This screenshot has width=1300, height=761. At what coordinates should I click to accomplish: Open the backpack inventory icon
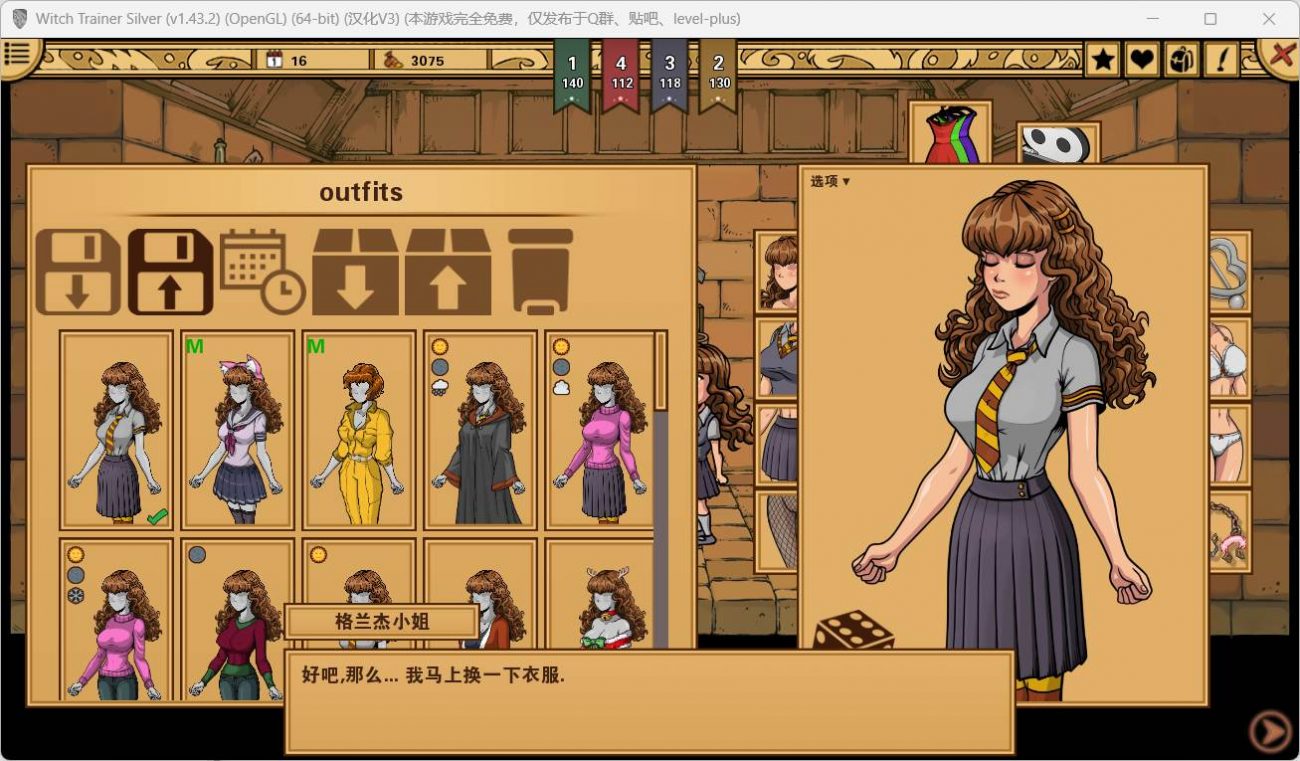(x=1180, y=60)
